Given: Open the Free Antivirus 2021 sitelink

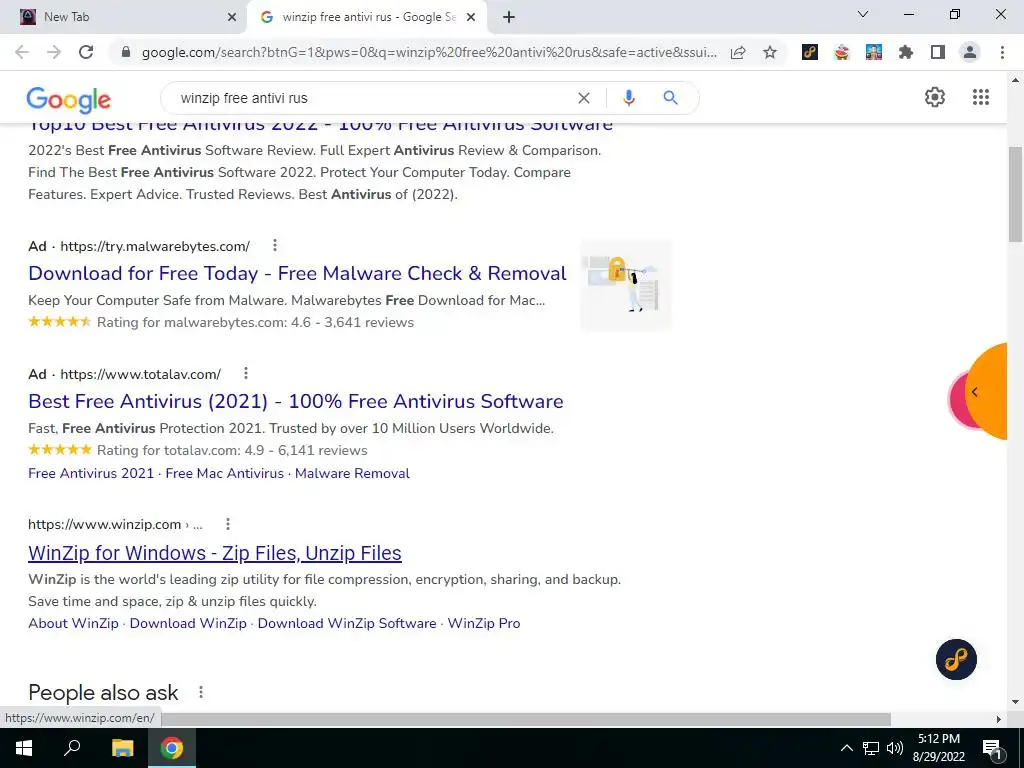Looking at the screenshot, I should tap(91, 473).
